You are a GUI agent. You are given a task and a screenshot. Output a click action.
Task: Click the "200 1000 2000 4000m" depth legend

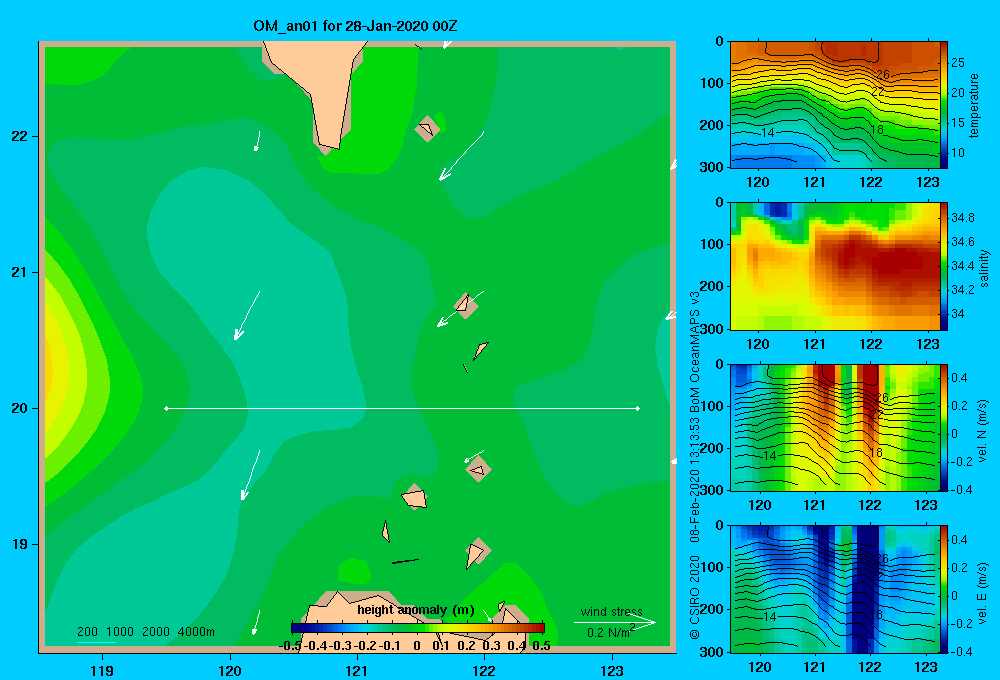pyautogui.click(x=146, y=632)
